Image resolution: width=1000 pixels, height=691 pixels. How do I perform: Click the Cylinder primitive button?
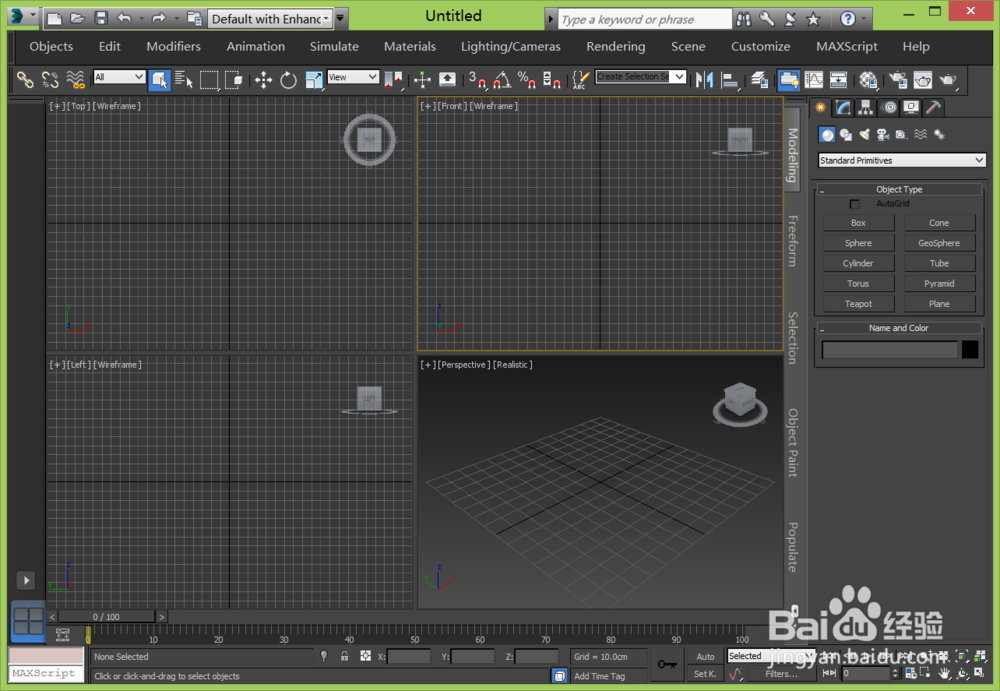pyautogui.click(x=858, y=264)
